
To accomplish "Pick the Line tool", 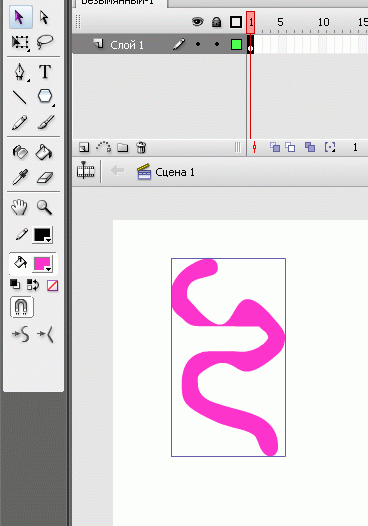I will point(19,97).
